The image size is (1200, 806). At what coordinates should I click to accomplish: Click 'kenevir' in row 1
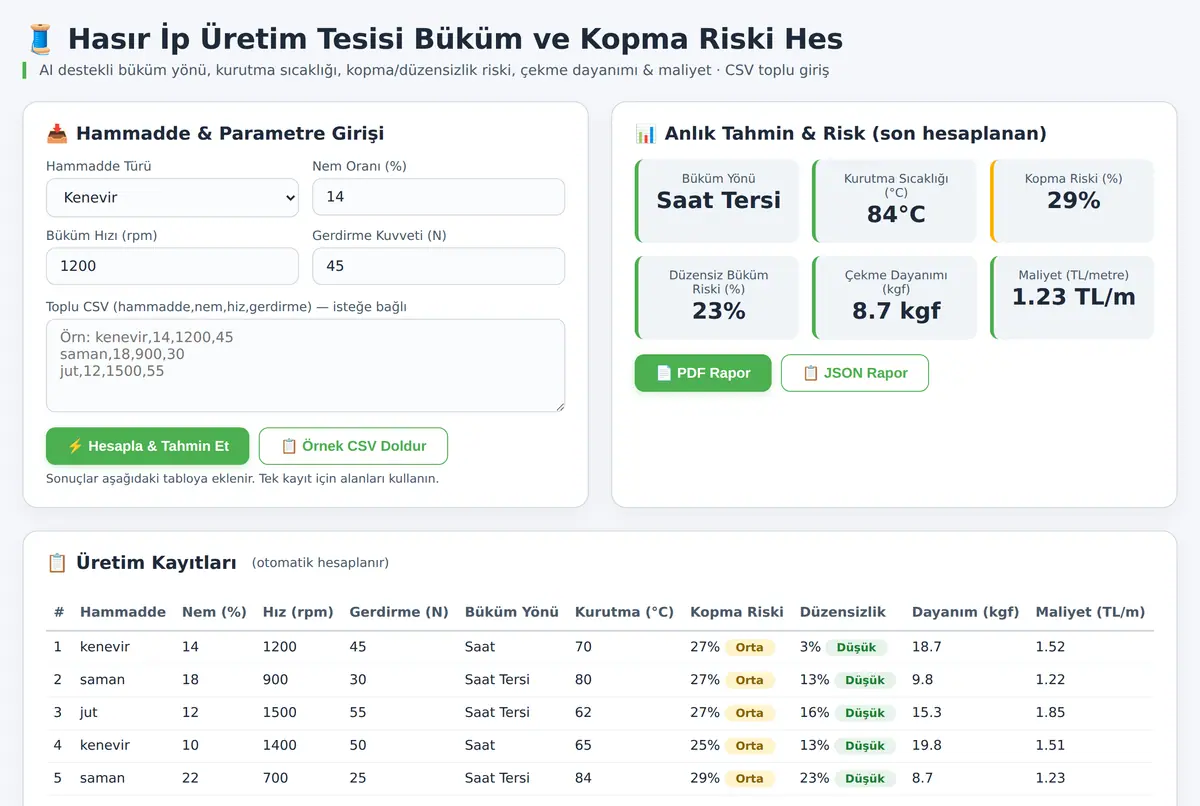pos(105,647)
